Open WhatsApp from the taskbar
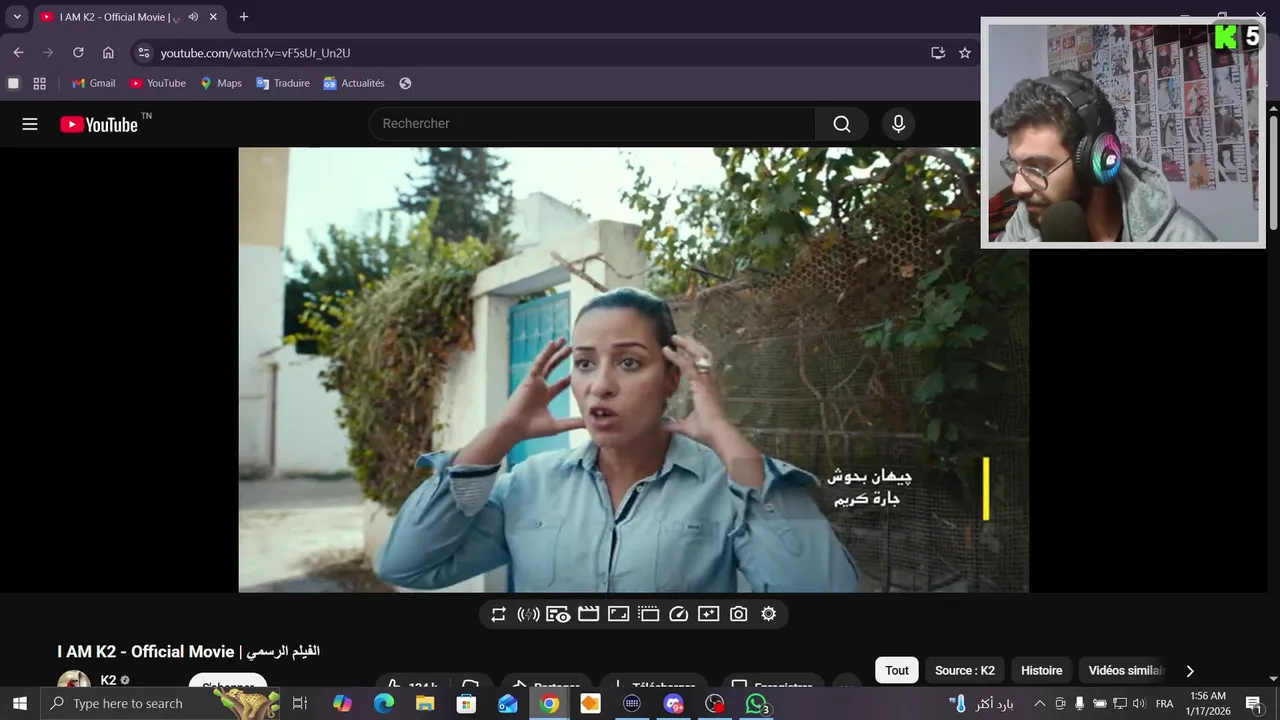 757,704
